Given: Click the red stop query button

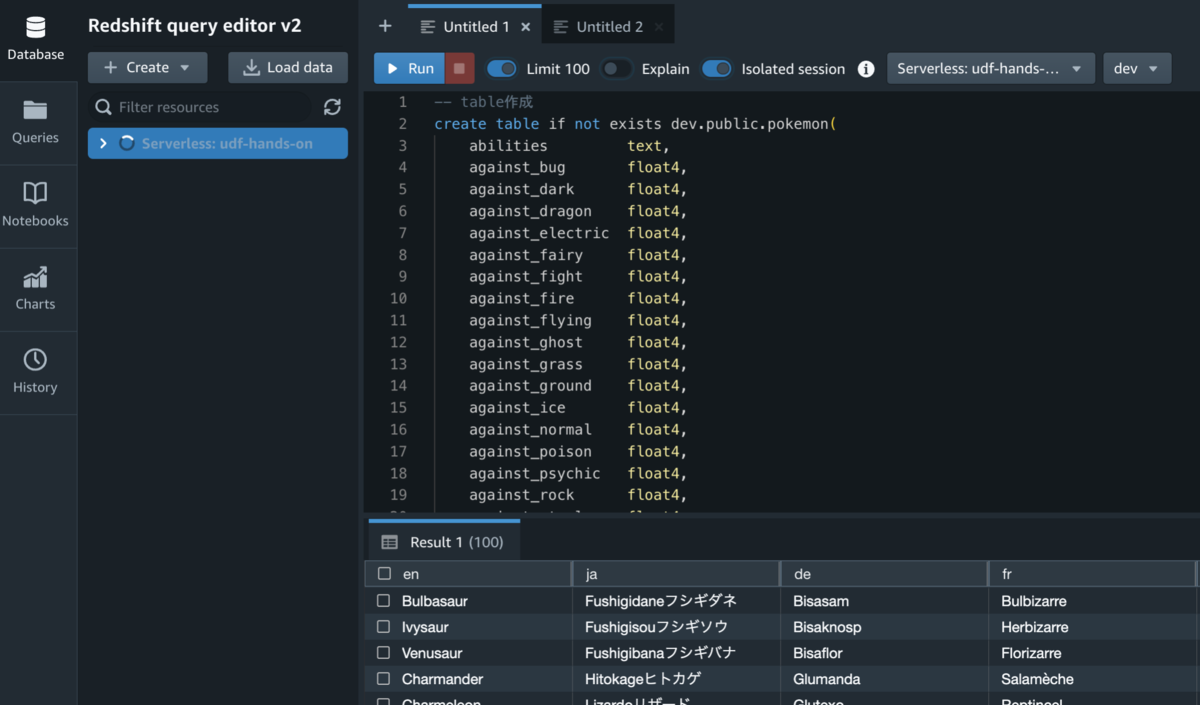Looking at the screenshot, I should click(x=460, y=69).
